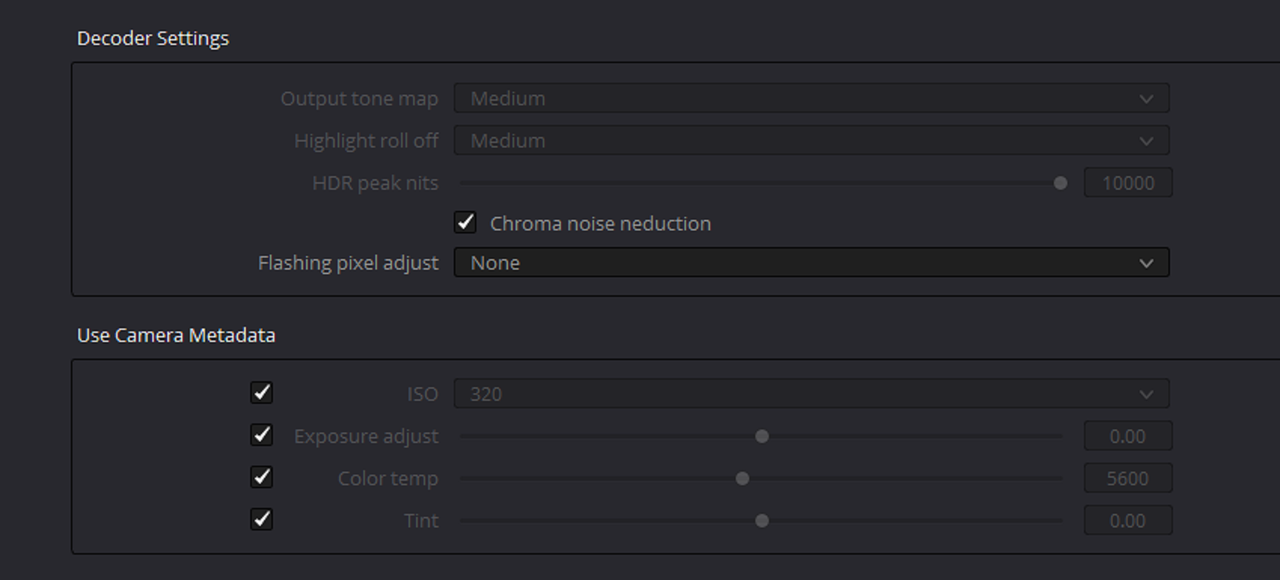This screenshot has height=580, width=1280.
Task: Click the Tint slider handle
Action: tap(762, 520)
